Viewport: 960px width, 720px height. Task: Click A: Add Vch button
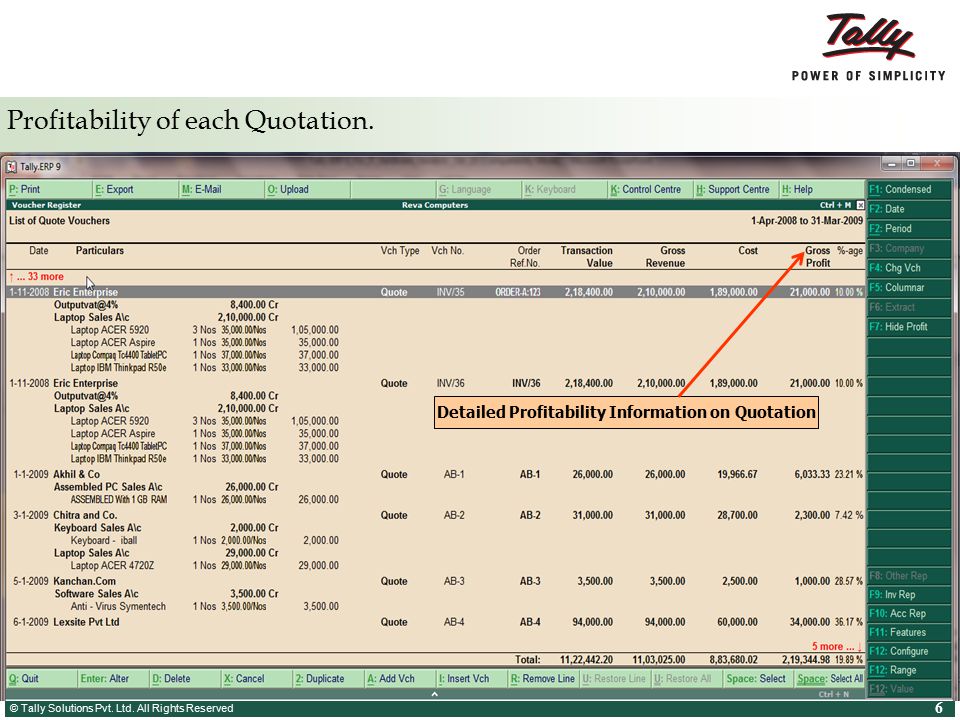[x=400, y=678]
